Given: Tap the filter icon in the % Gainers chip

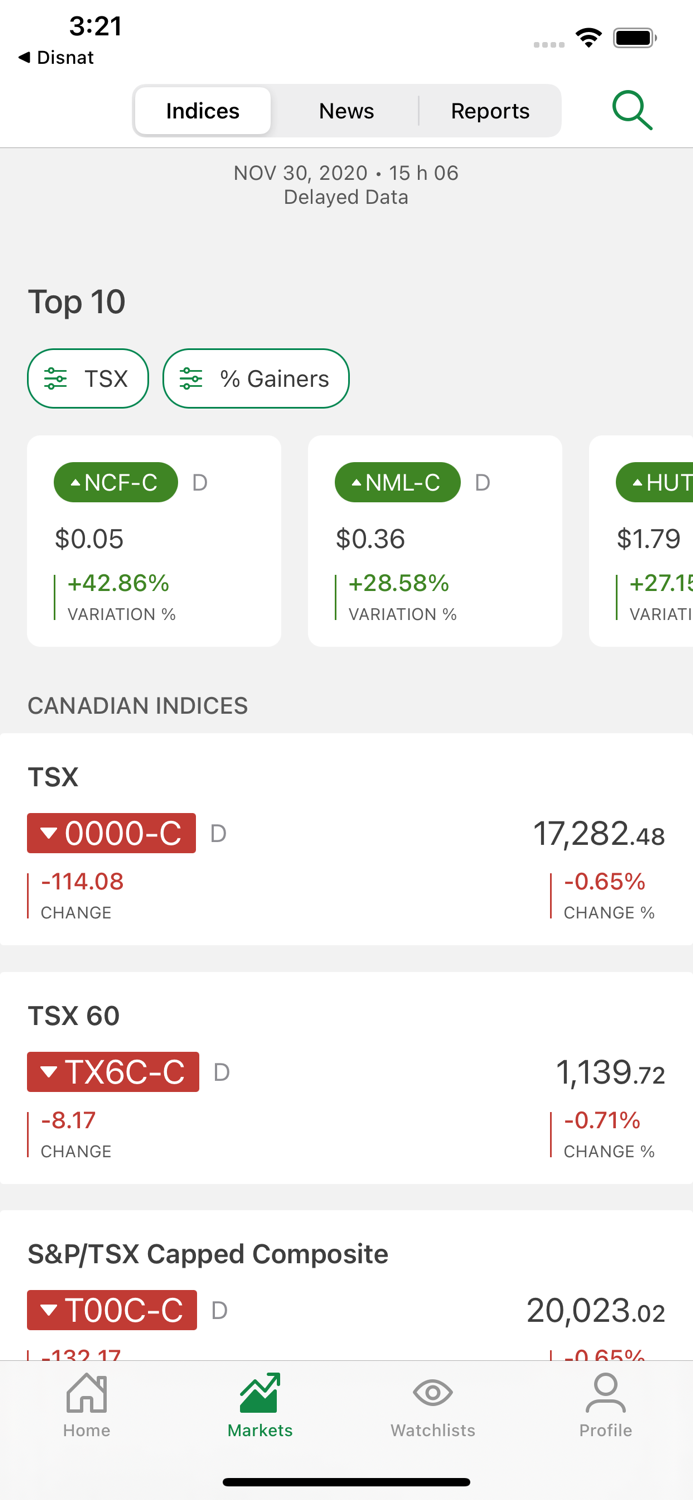Looking at the screenshot, I should (190, 378).
